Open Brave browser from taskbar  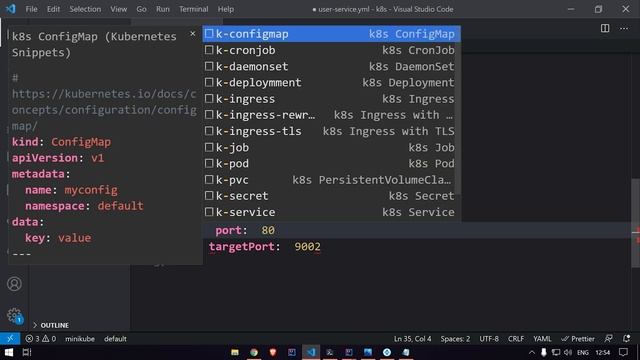(273, 352)
